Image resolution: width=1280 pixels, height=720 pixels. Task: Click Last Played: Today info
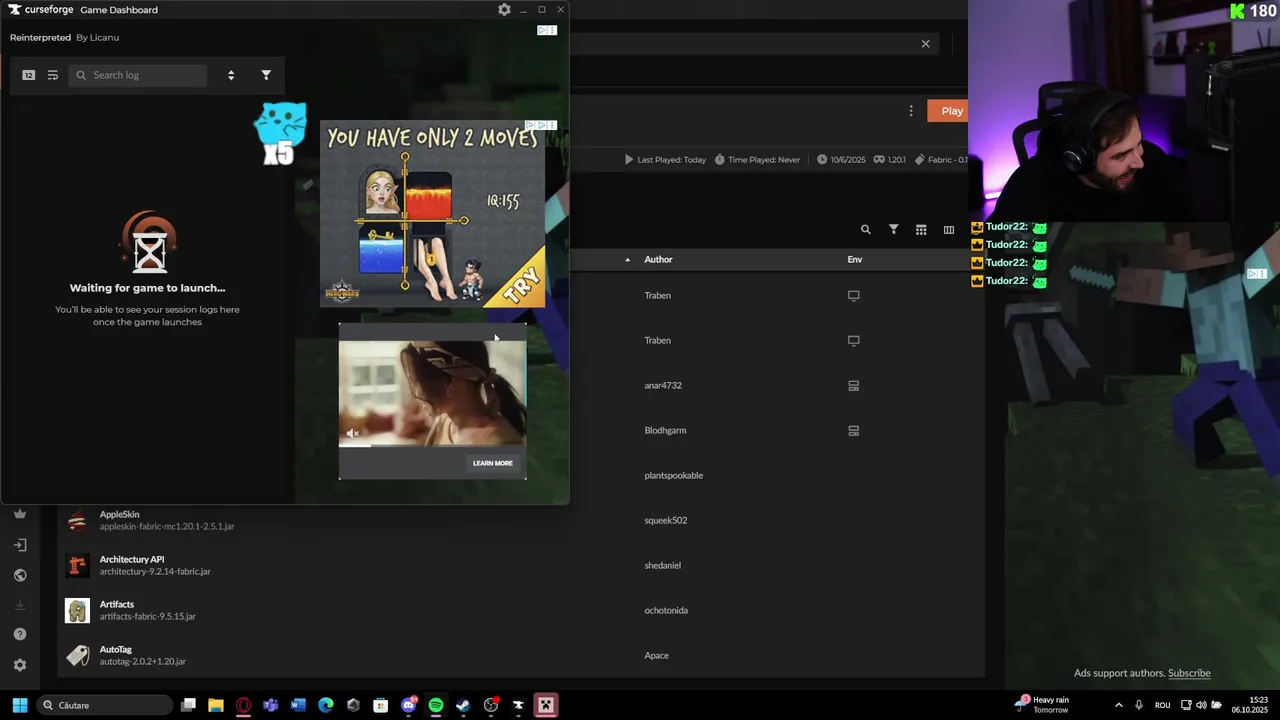665,160
